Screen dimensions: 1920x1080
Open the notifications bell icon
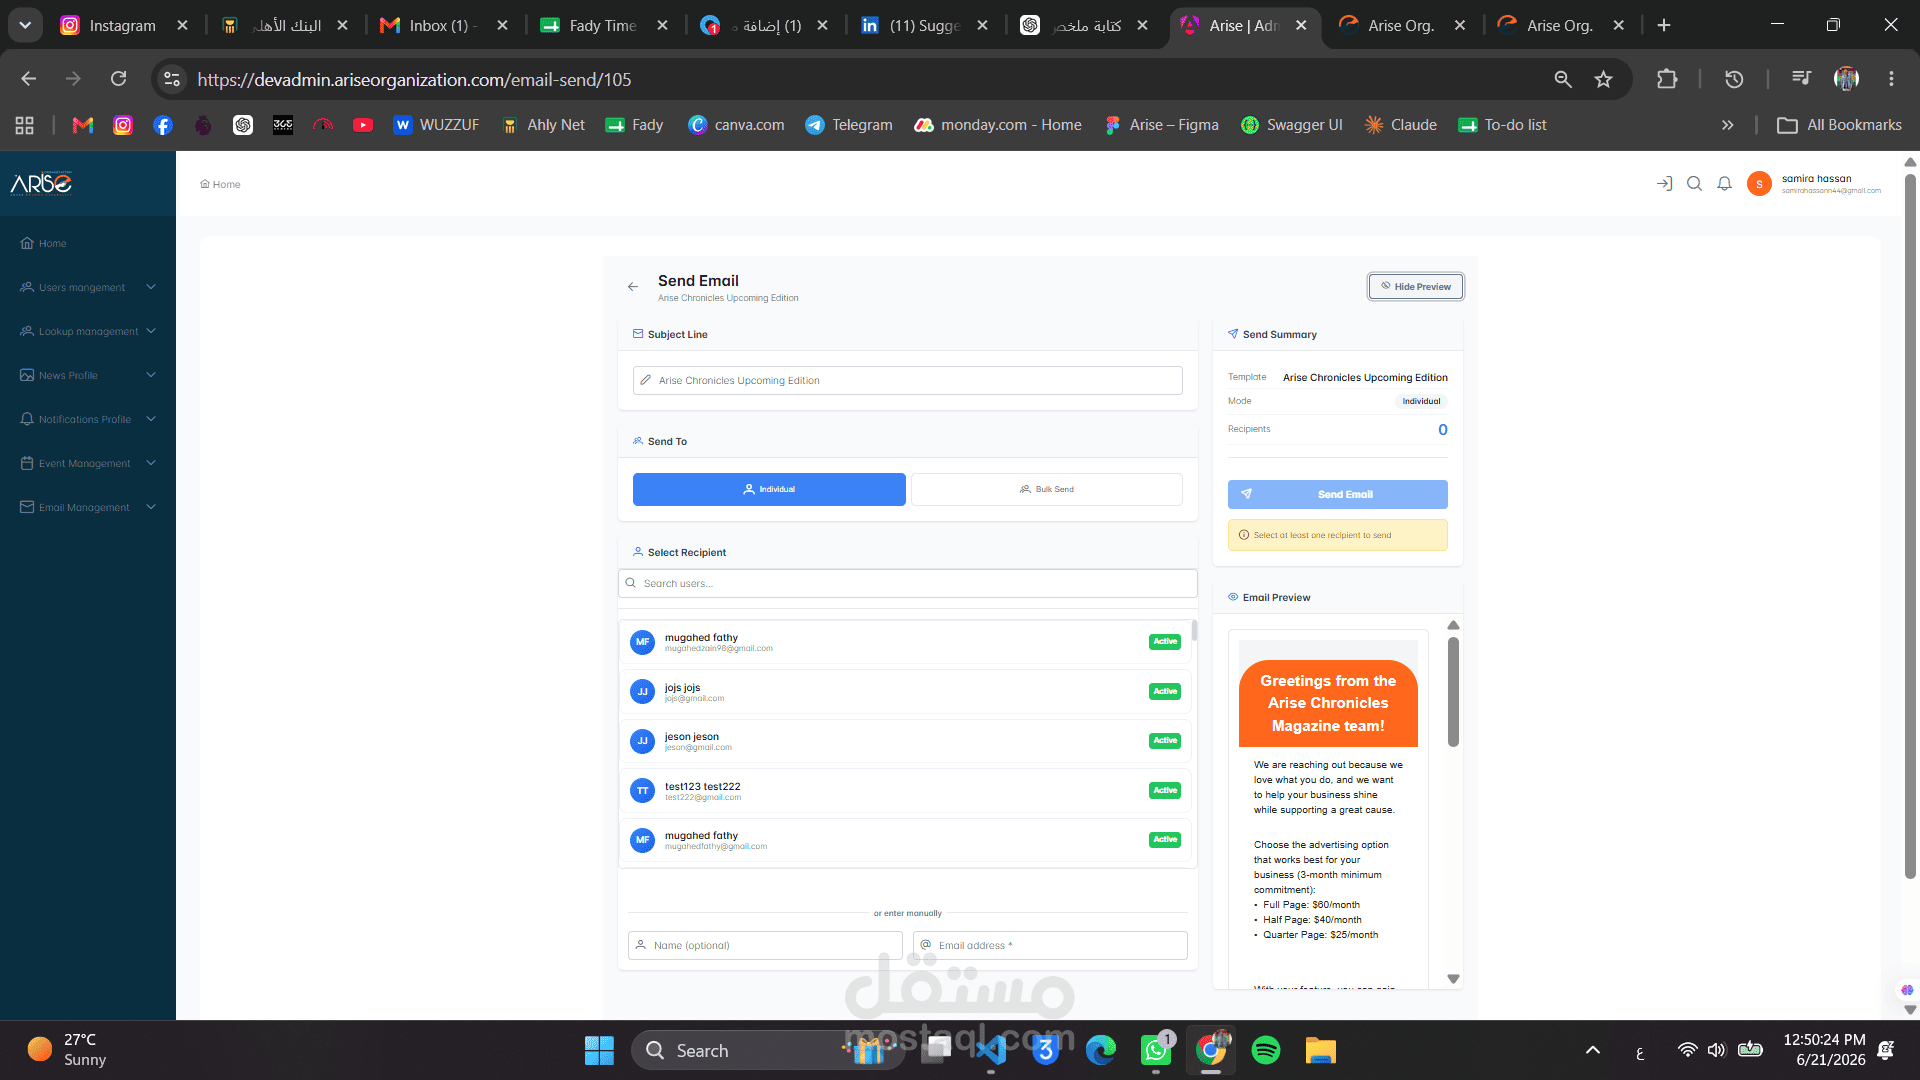pyautogui.click(x=1724, y=184)
